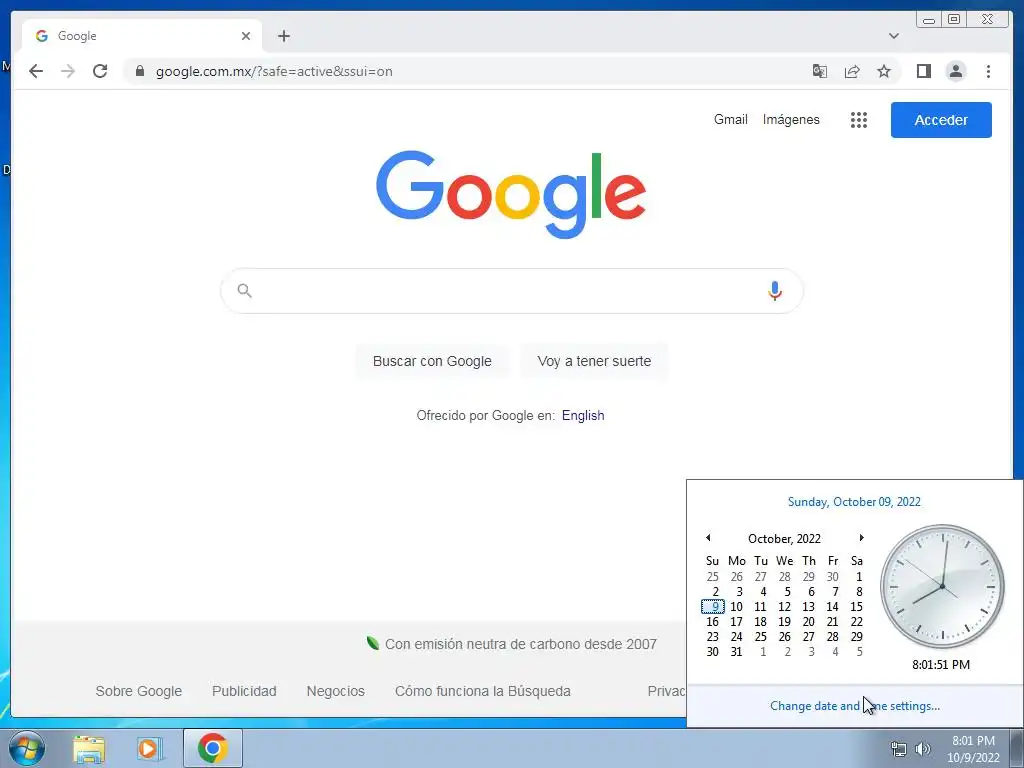Select October 9 in the calendar
Image resolution: width=1024 pixels, height=768 pixels.
[712, 607]
